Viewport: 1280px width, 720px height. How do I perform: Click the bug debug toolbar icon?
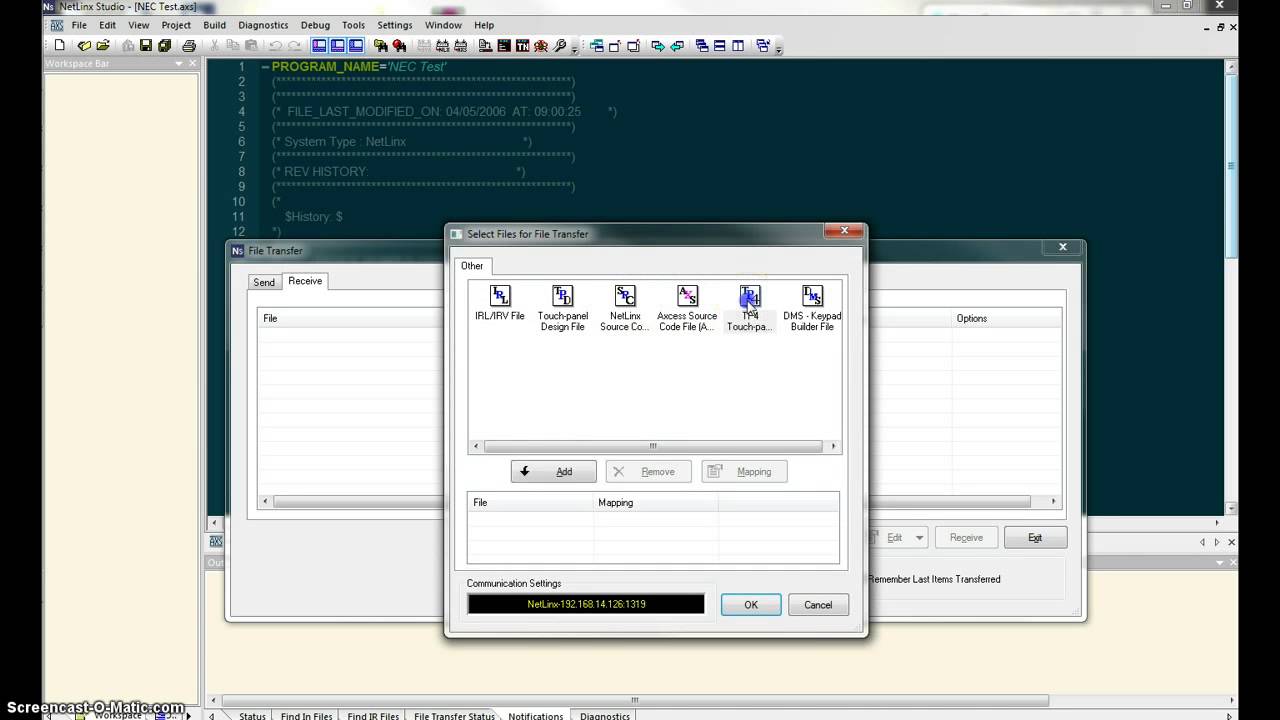point(541,45)
